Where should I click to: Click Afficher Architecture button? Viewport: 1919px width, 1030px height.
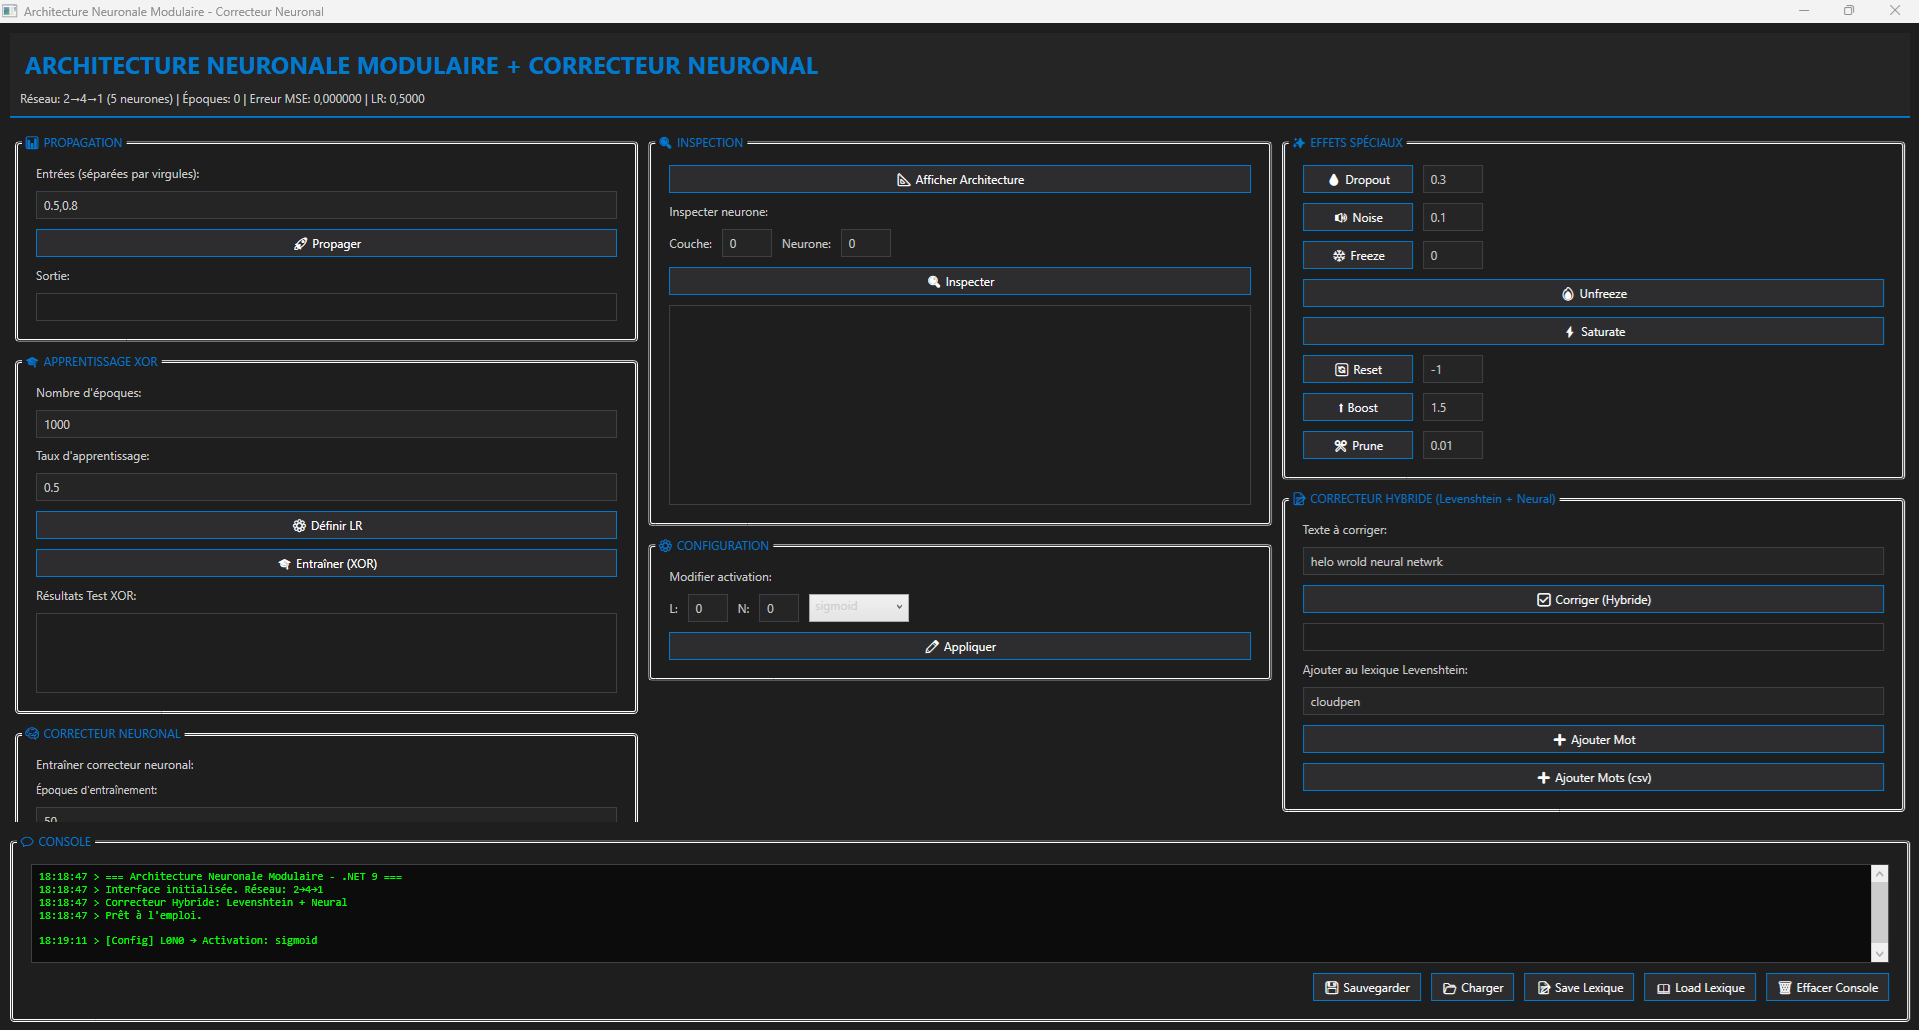point(959,180)
